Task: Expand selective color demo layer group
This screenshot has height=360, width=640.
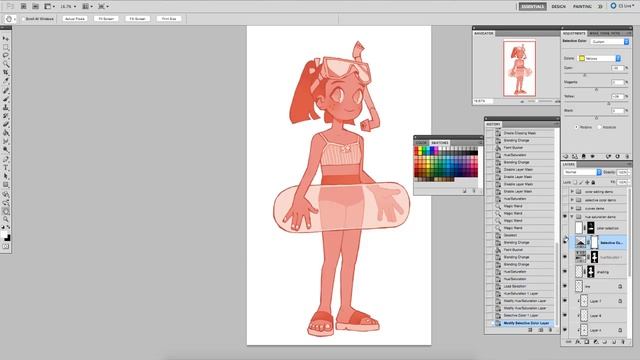Action: [x=572, y=200]
